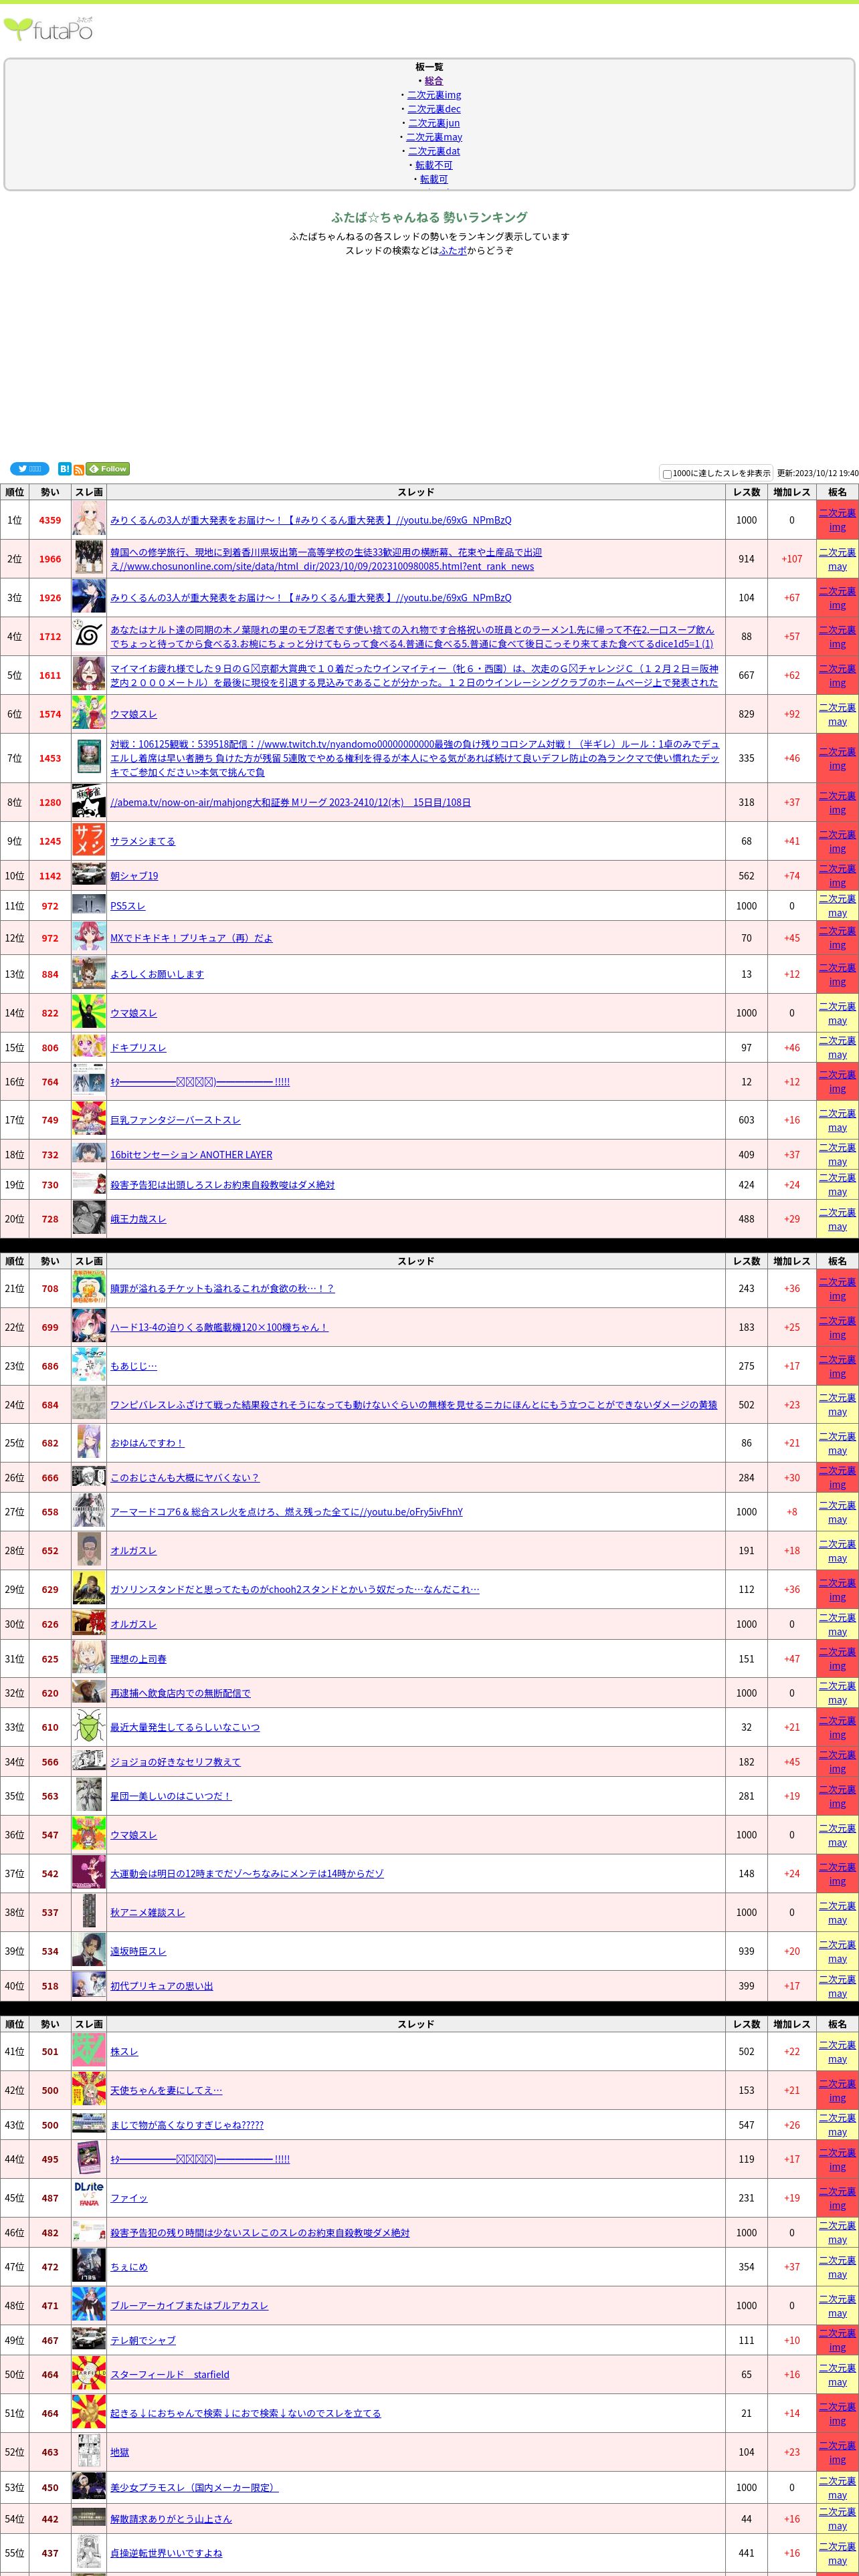This screenshot has height=2576, width=859.
Task: Toggle the 1000に達したスレを非表示 checkbox
Action: tap(667, 474)
